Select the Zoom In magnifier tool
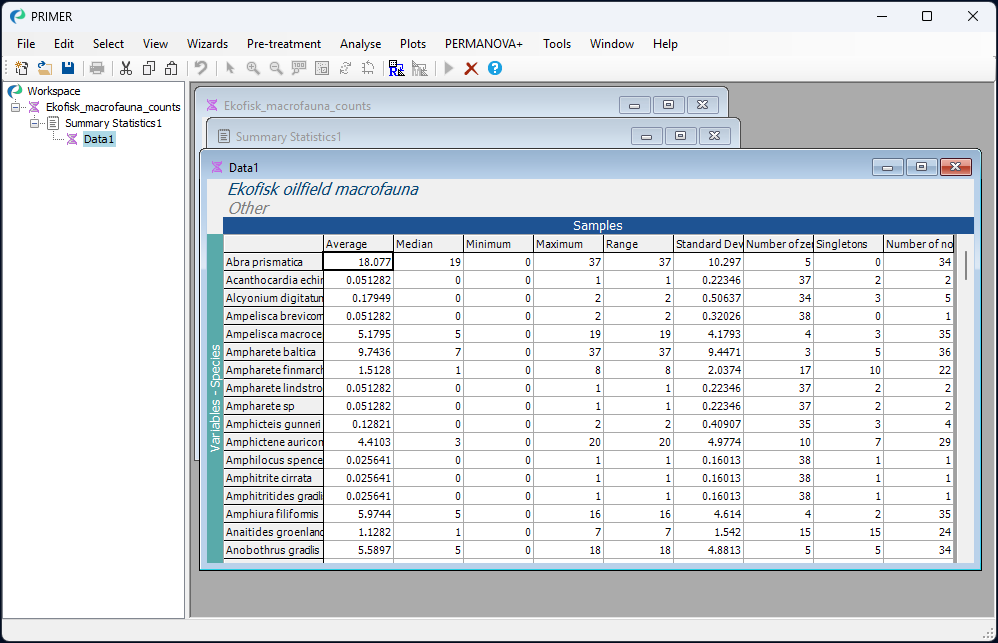 [x=252, y=68]
